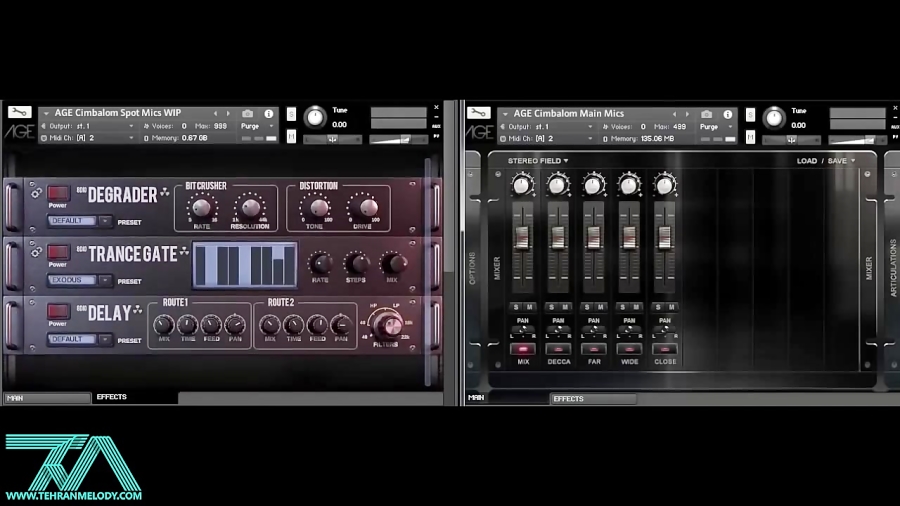
Task: Click camera snapshot icon in Spot Mics header
Action: tap(247, 114)
